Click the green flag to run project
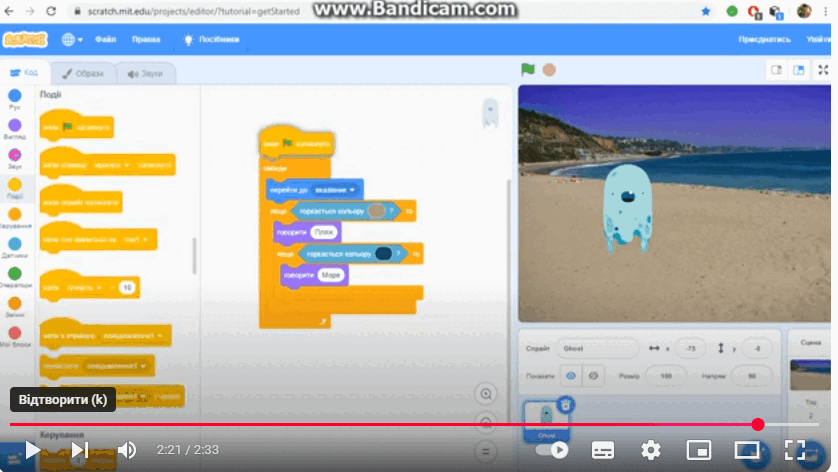 click(x=527, y=69)
